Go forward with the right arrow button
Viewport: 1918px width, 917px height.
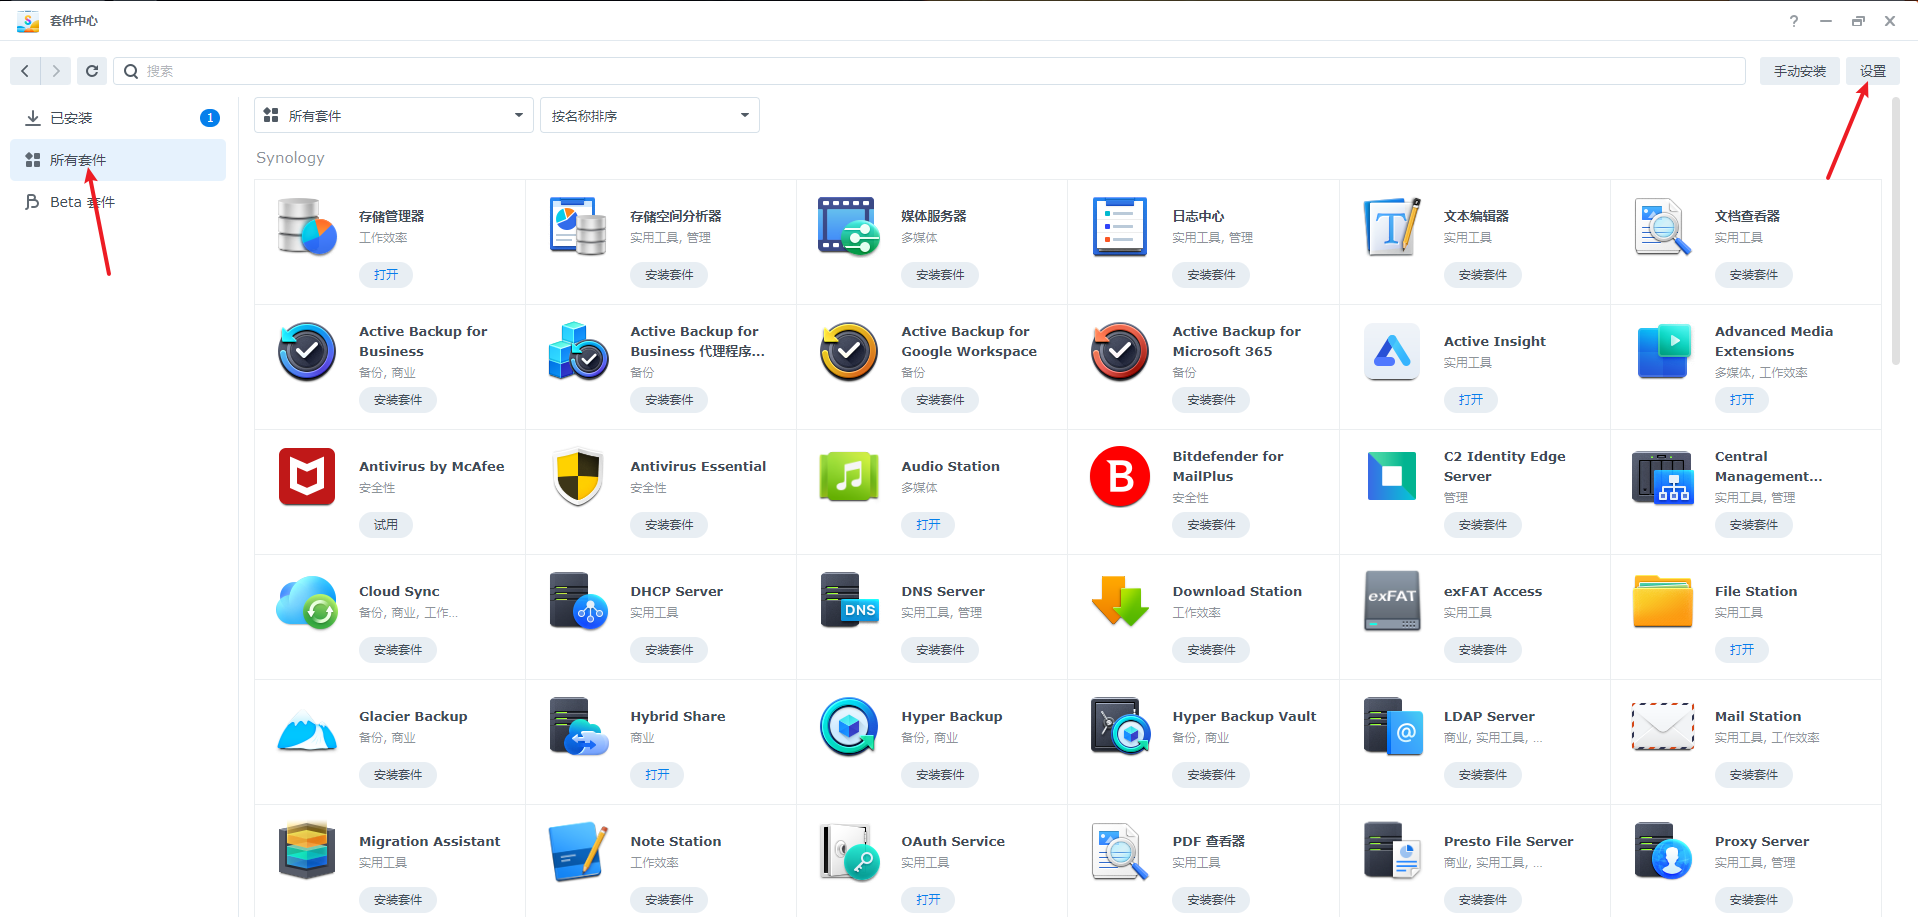(56, 71)
